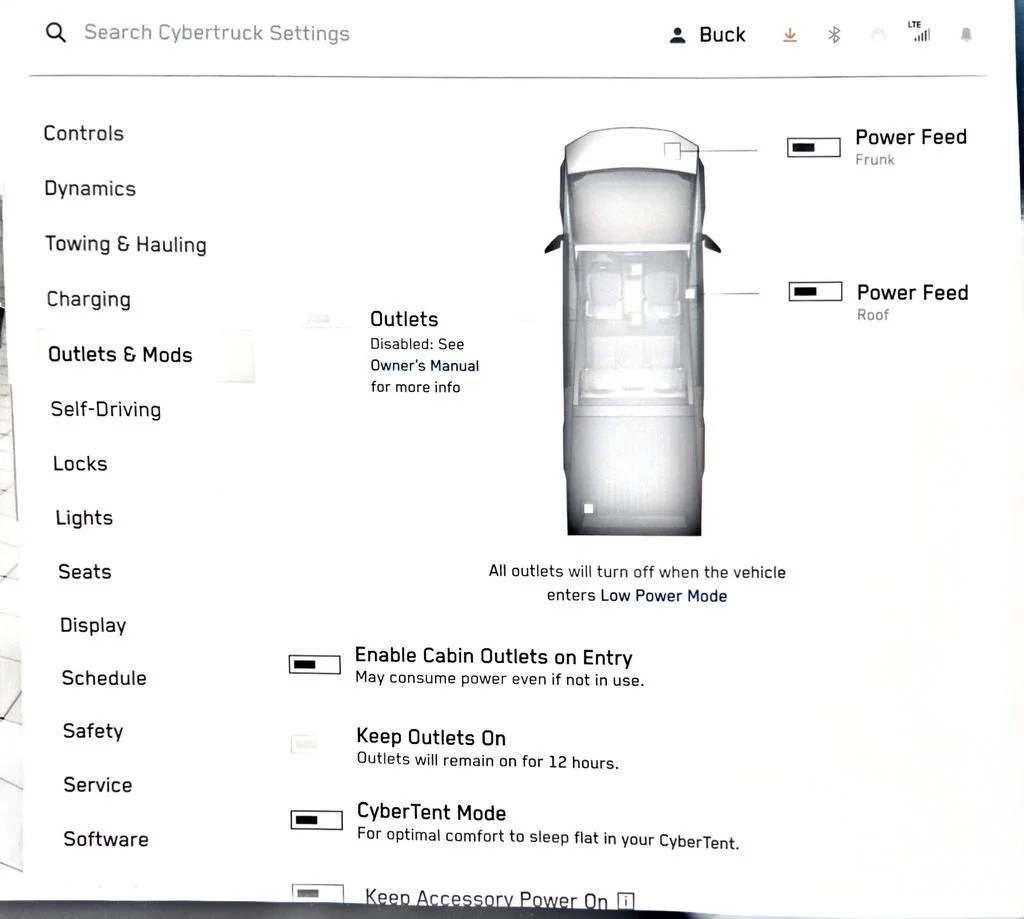Click the Keep Accessory Power info icon
The width and height of the screenshot is (1024, 919).
[626, 901]
